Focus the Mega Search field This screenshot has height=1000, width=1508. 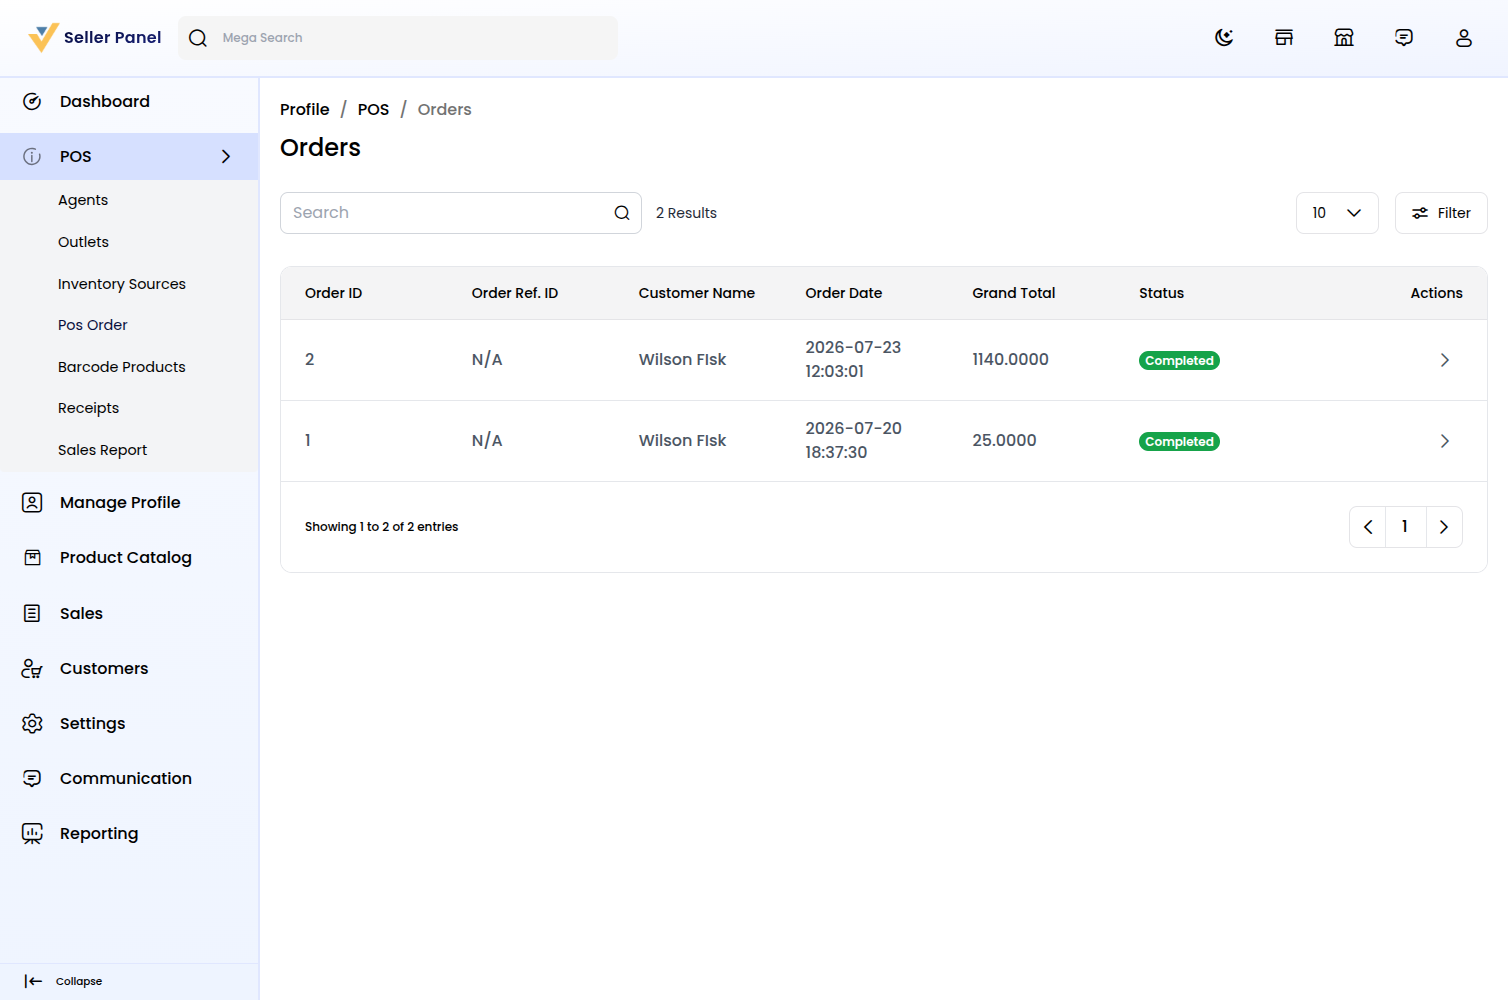397,38
